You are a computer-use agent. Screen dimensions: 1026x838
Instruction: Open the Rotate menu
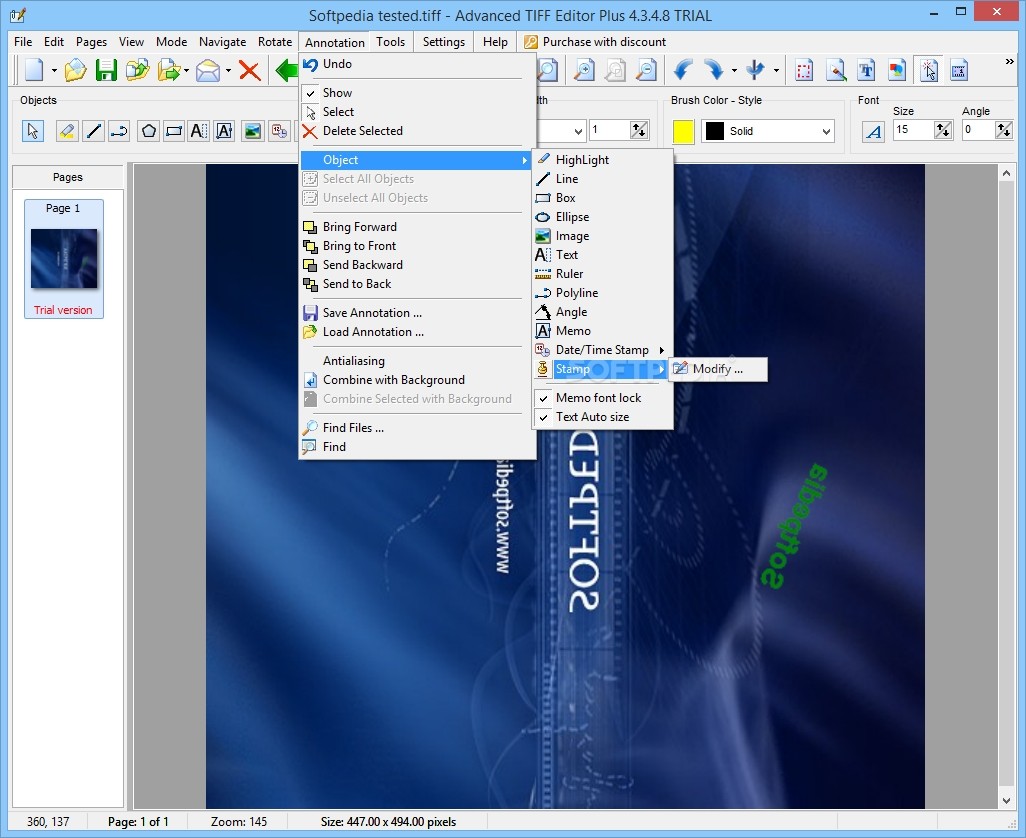[275, 42]
